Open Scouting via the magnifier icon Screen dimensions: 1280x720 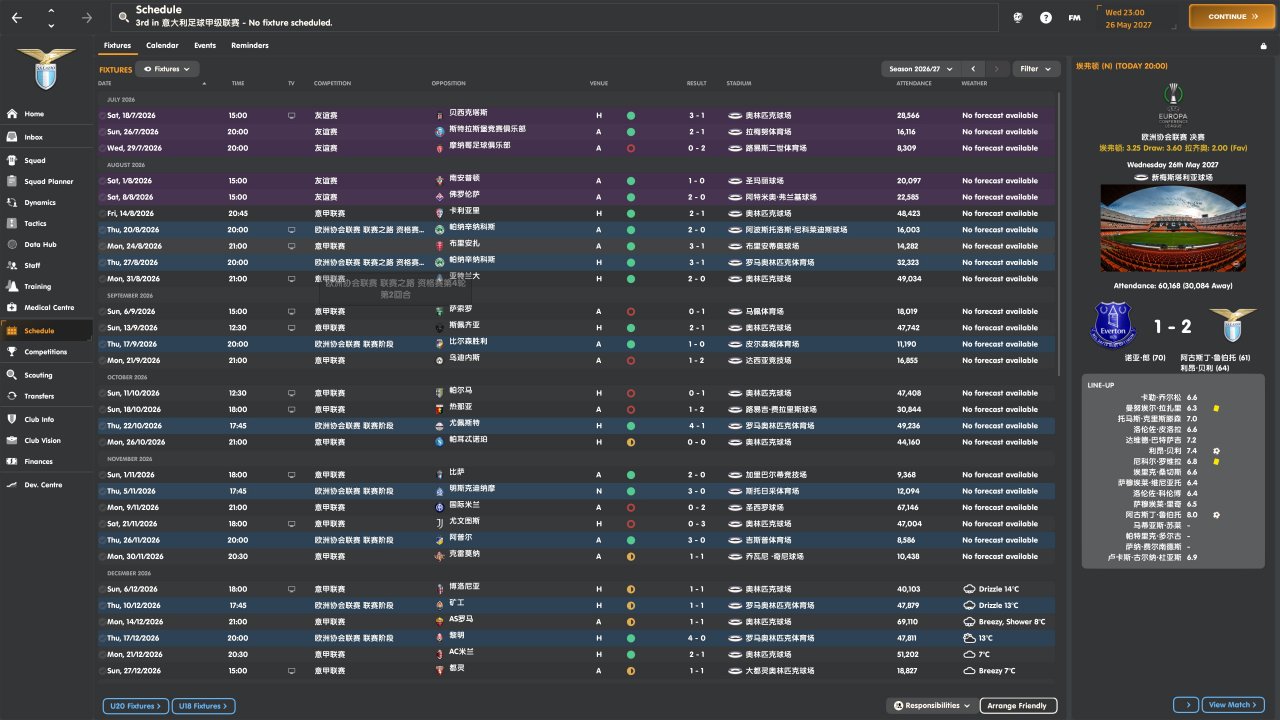click(x=13, y=375)
